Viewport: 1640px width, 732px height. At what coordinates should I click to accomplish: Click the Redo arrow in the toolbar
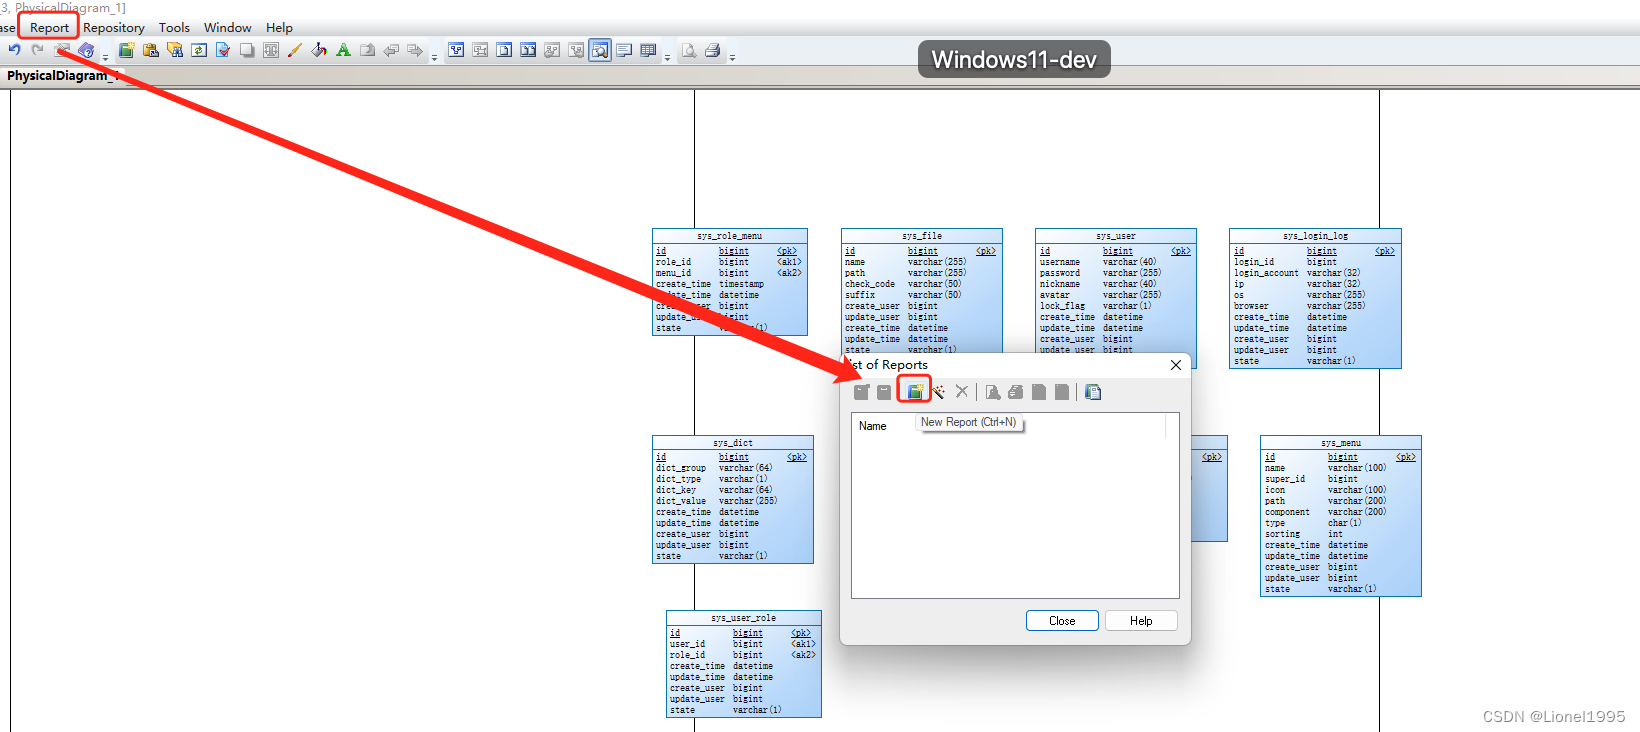point(38,50)
